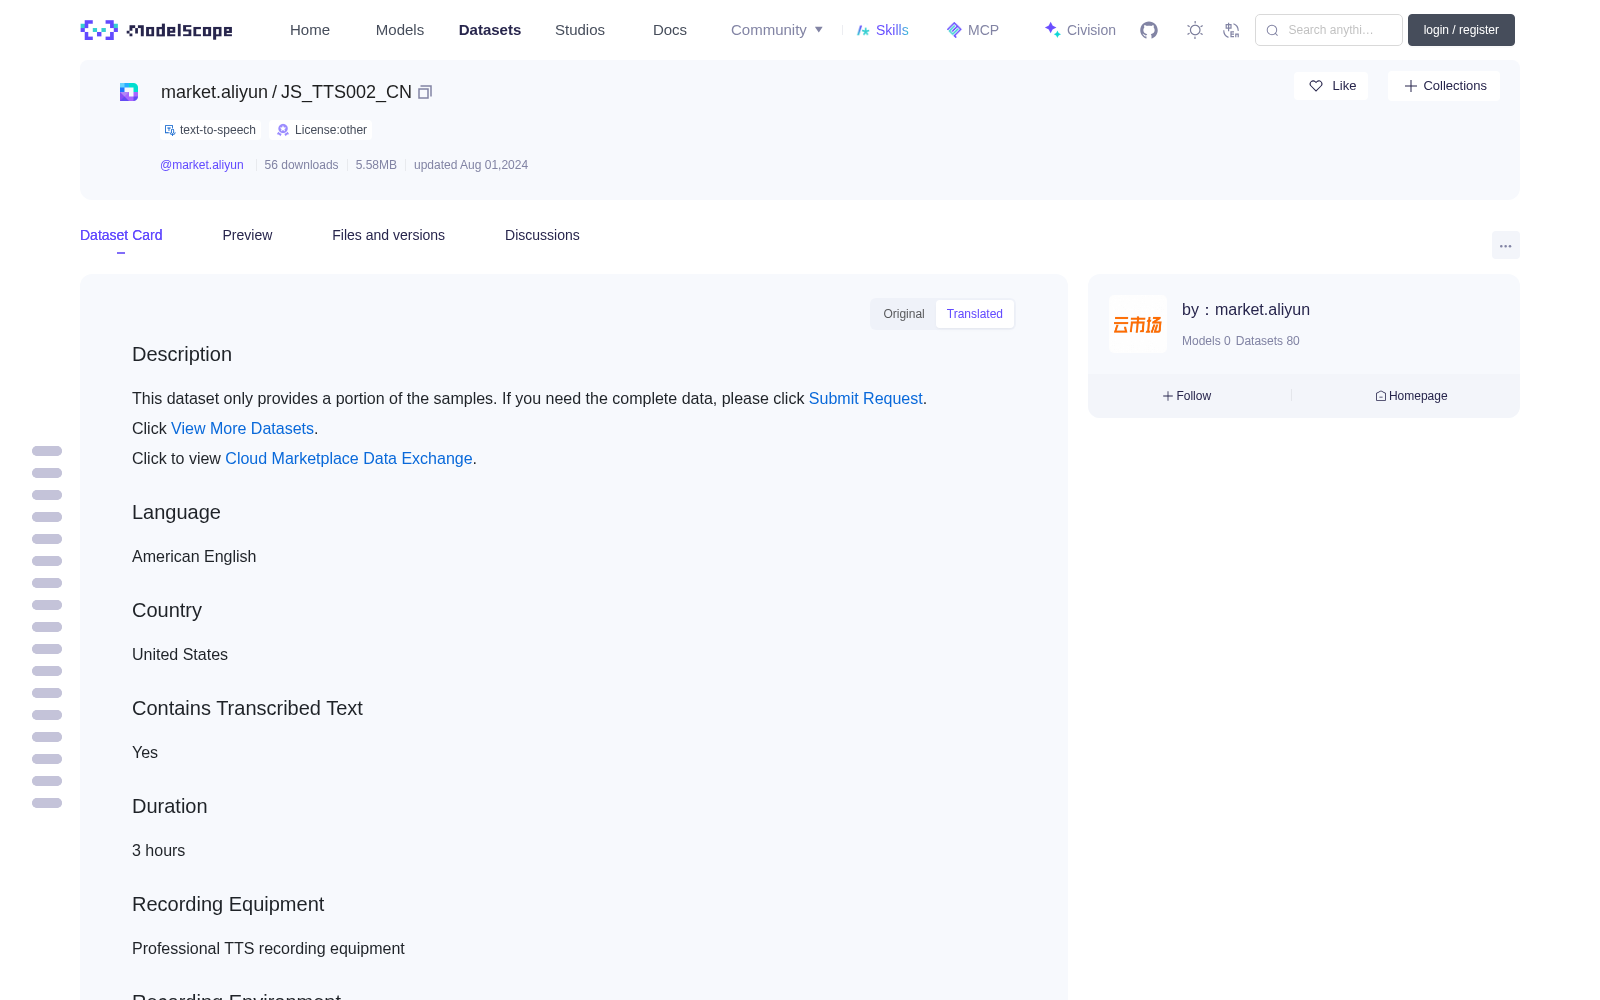This screenshot has height=1000, width=1600.
Task: Select the Translated view toggle
Action: 975,314
